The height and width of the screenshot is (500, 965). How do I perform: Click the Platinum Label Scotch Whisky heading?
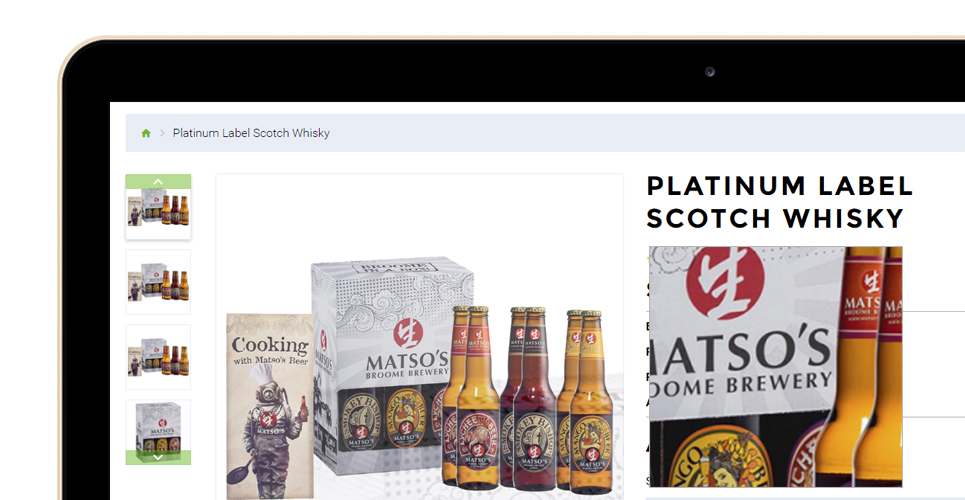tap(779, 202)
